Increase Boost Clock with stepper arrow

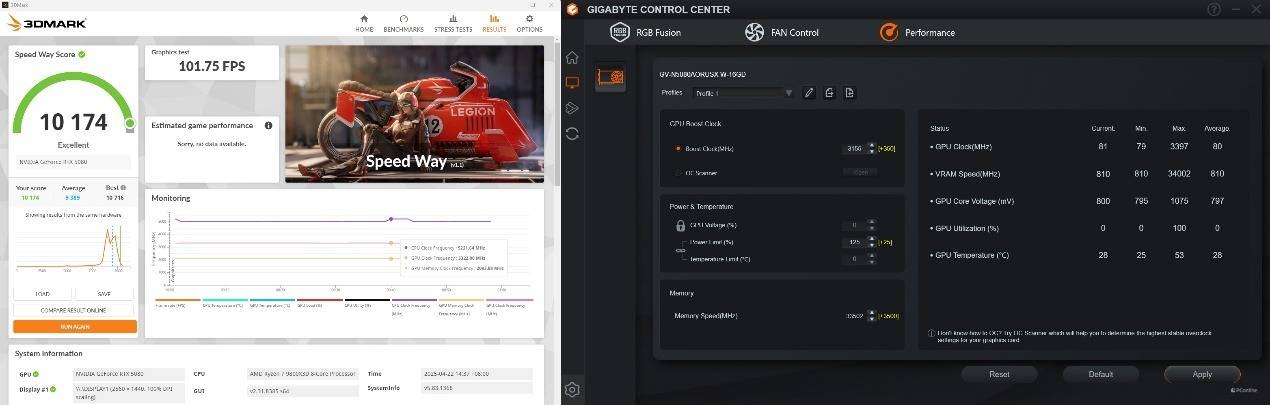pyautogui.click(x=869, y=145)
